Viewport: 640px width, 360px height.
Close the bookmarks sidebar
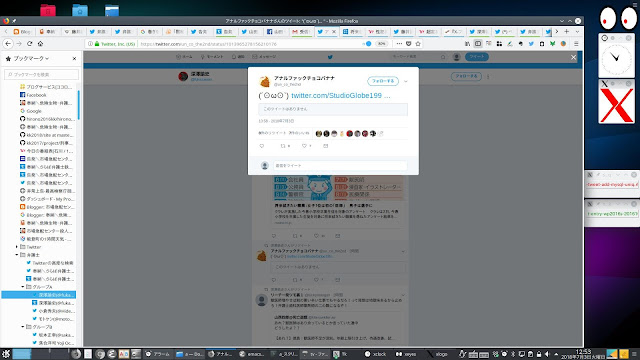point(74,59)
